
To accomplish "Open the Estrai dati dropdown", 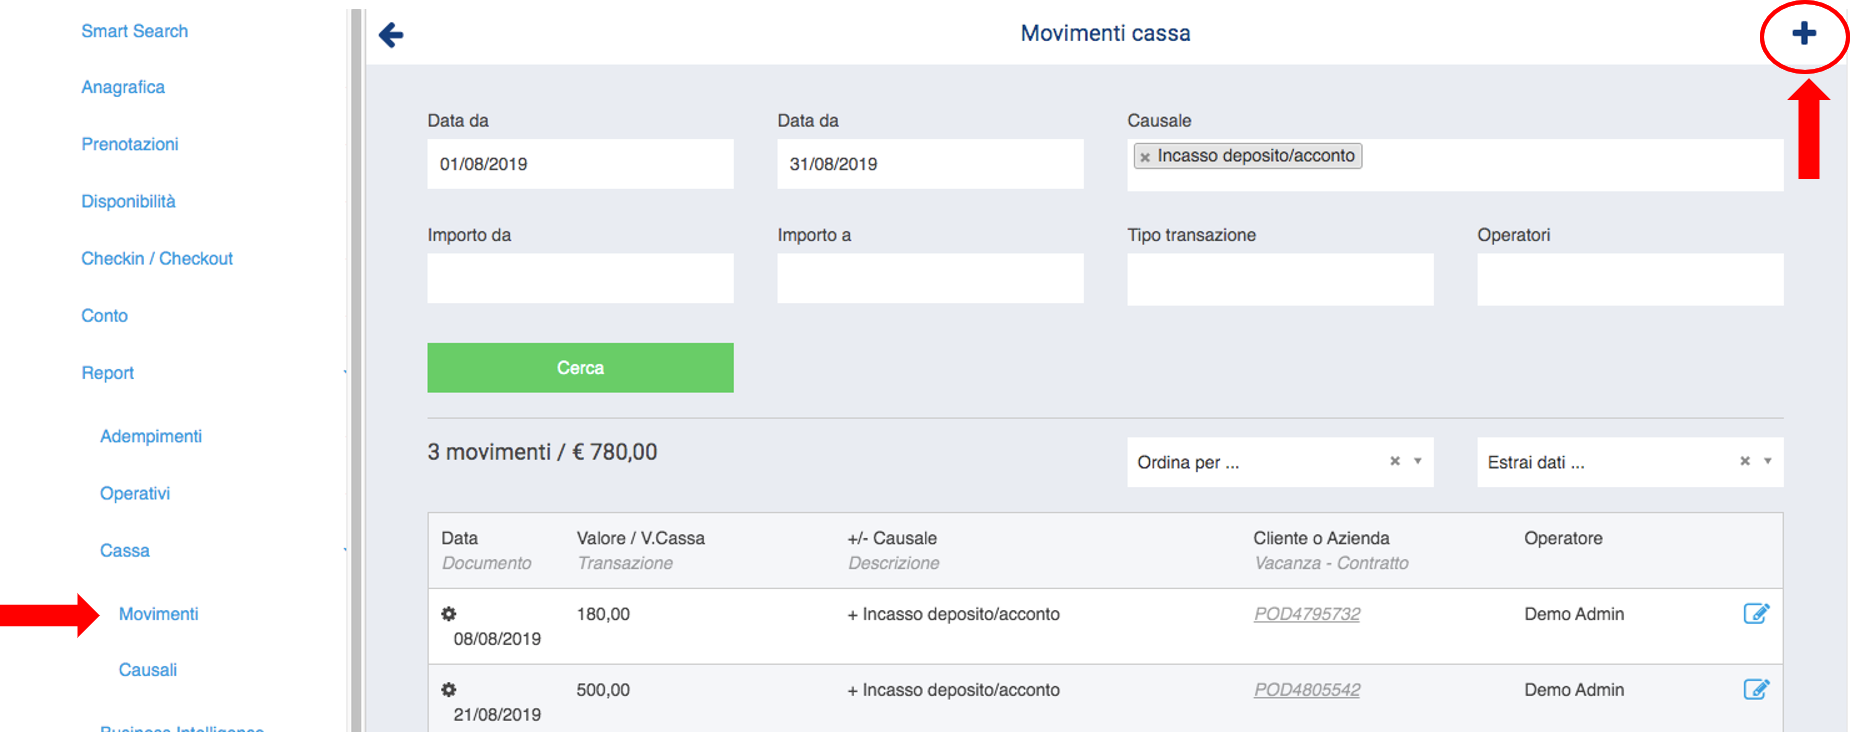I will (1767, 461).
